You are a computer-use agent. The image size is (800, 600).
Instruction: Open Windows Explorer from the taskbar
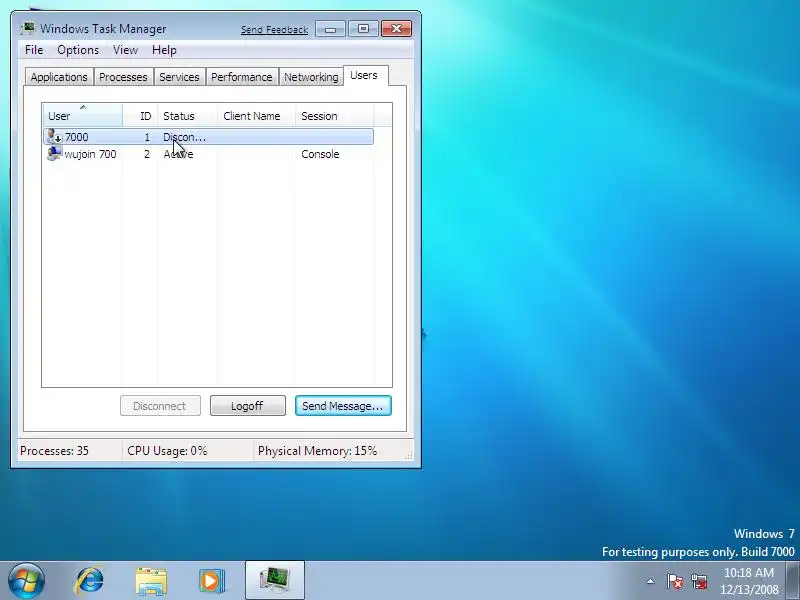pyautogui.click(x=151, y=581)
